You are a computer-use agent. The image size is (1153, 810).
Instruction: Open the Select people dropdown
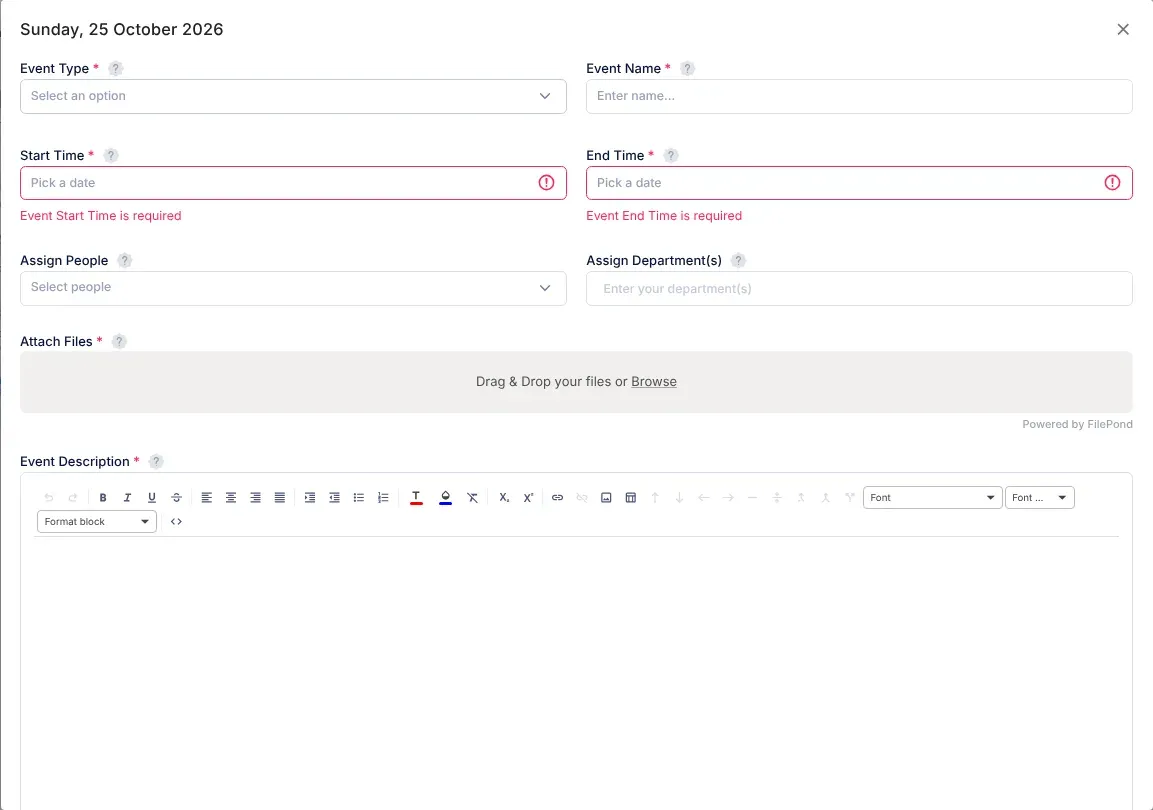(x=293, y=288)
